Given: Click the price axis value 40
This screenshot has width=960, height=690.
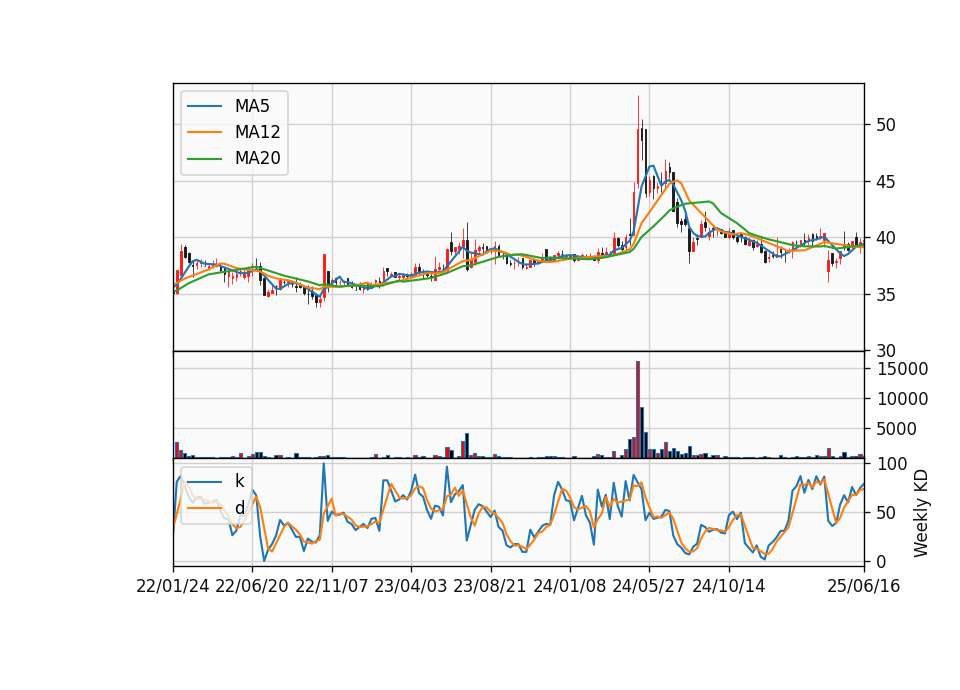Looking at the screenshot, I should [x=886, y=238].
